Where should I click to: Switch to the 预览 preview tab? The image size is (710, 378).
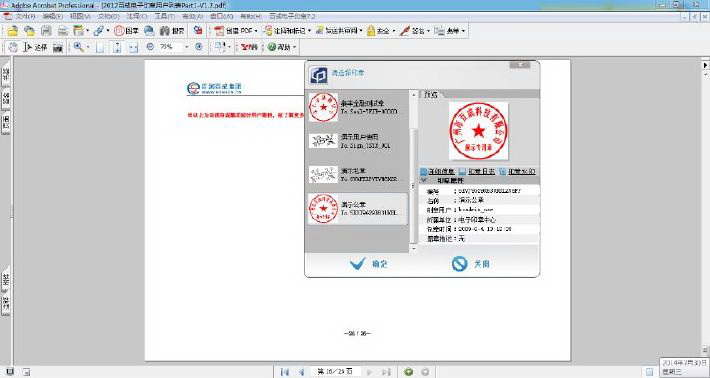[x=432, y=95]
